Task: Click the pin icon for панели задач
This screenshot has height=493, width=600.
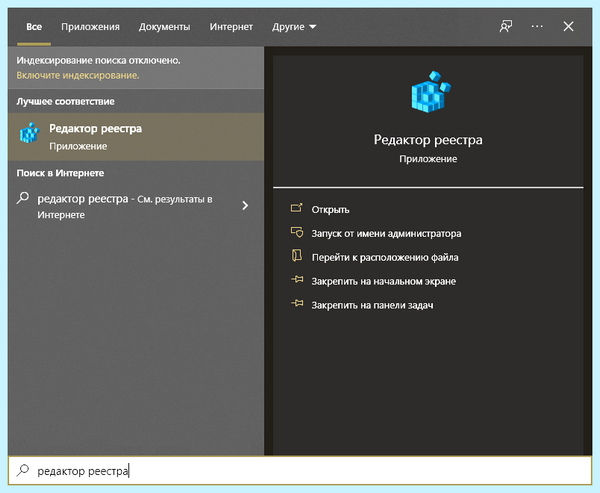Action: (x=297, y=304)
